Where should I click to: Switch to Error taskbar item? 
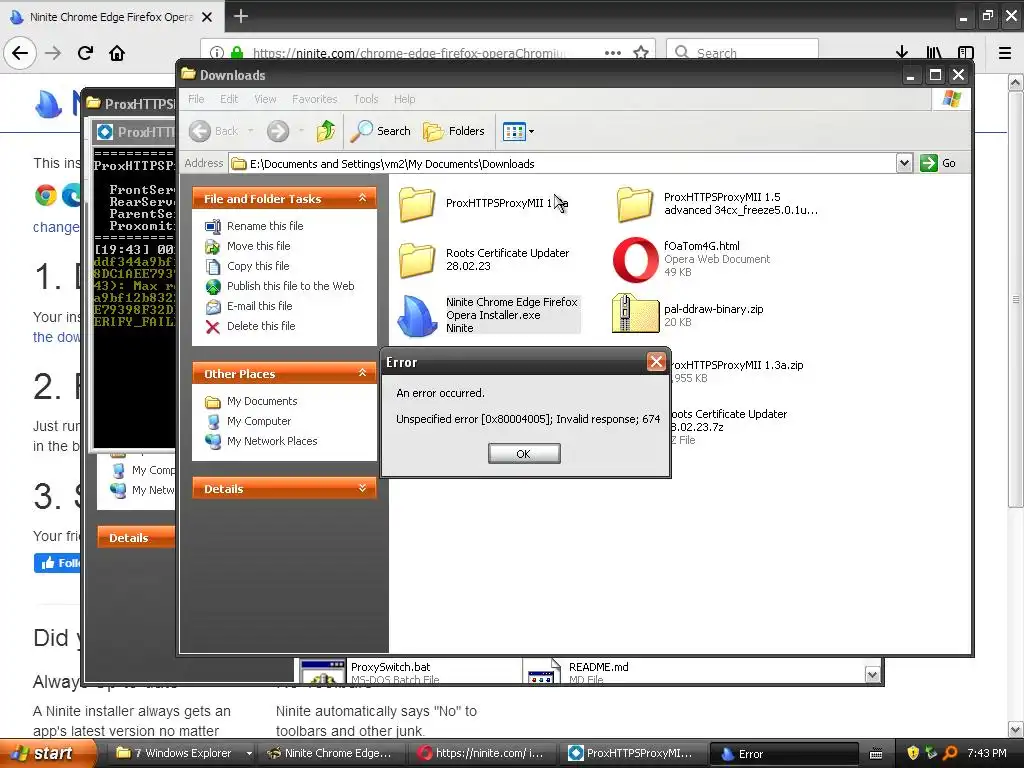coord(782,753)
